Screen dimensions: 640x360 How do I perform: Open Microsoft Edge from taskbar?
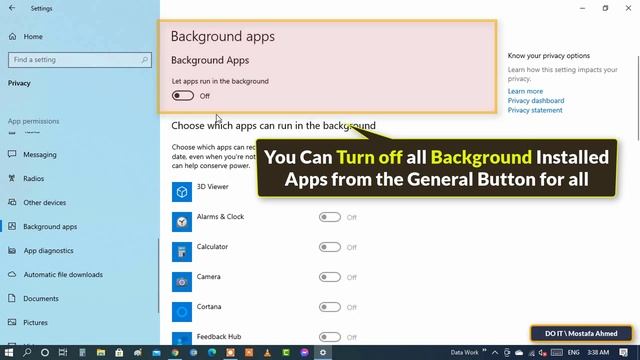[x=212, y=352]
